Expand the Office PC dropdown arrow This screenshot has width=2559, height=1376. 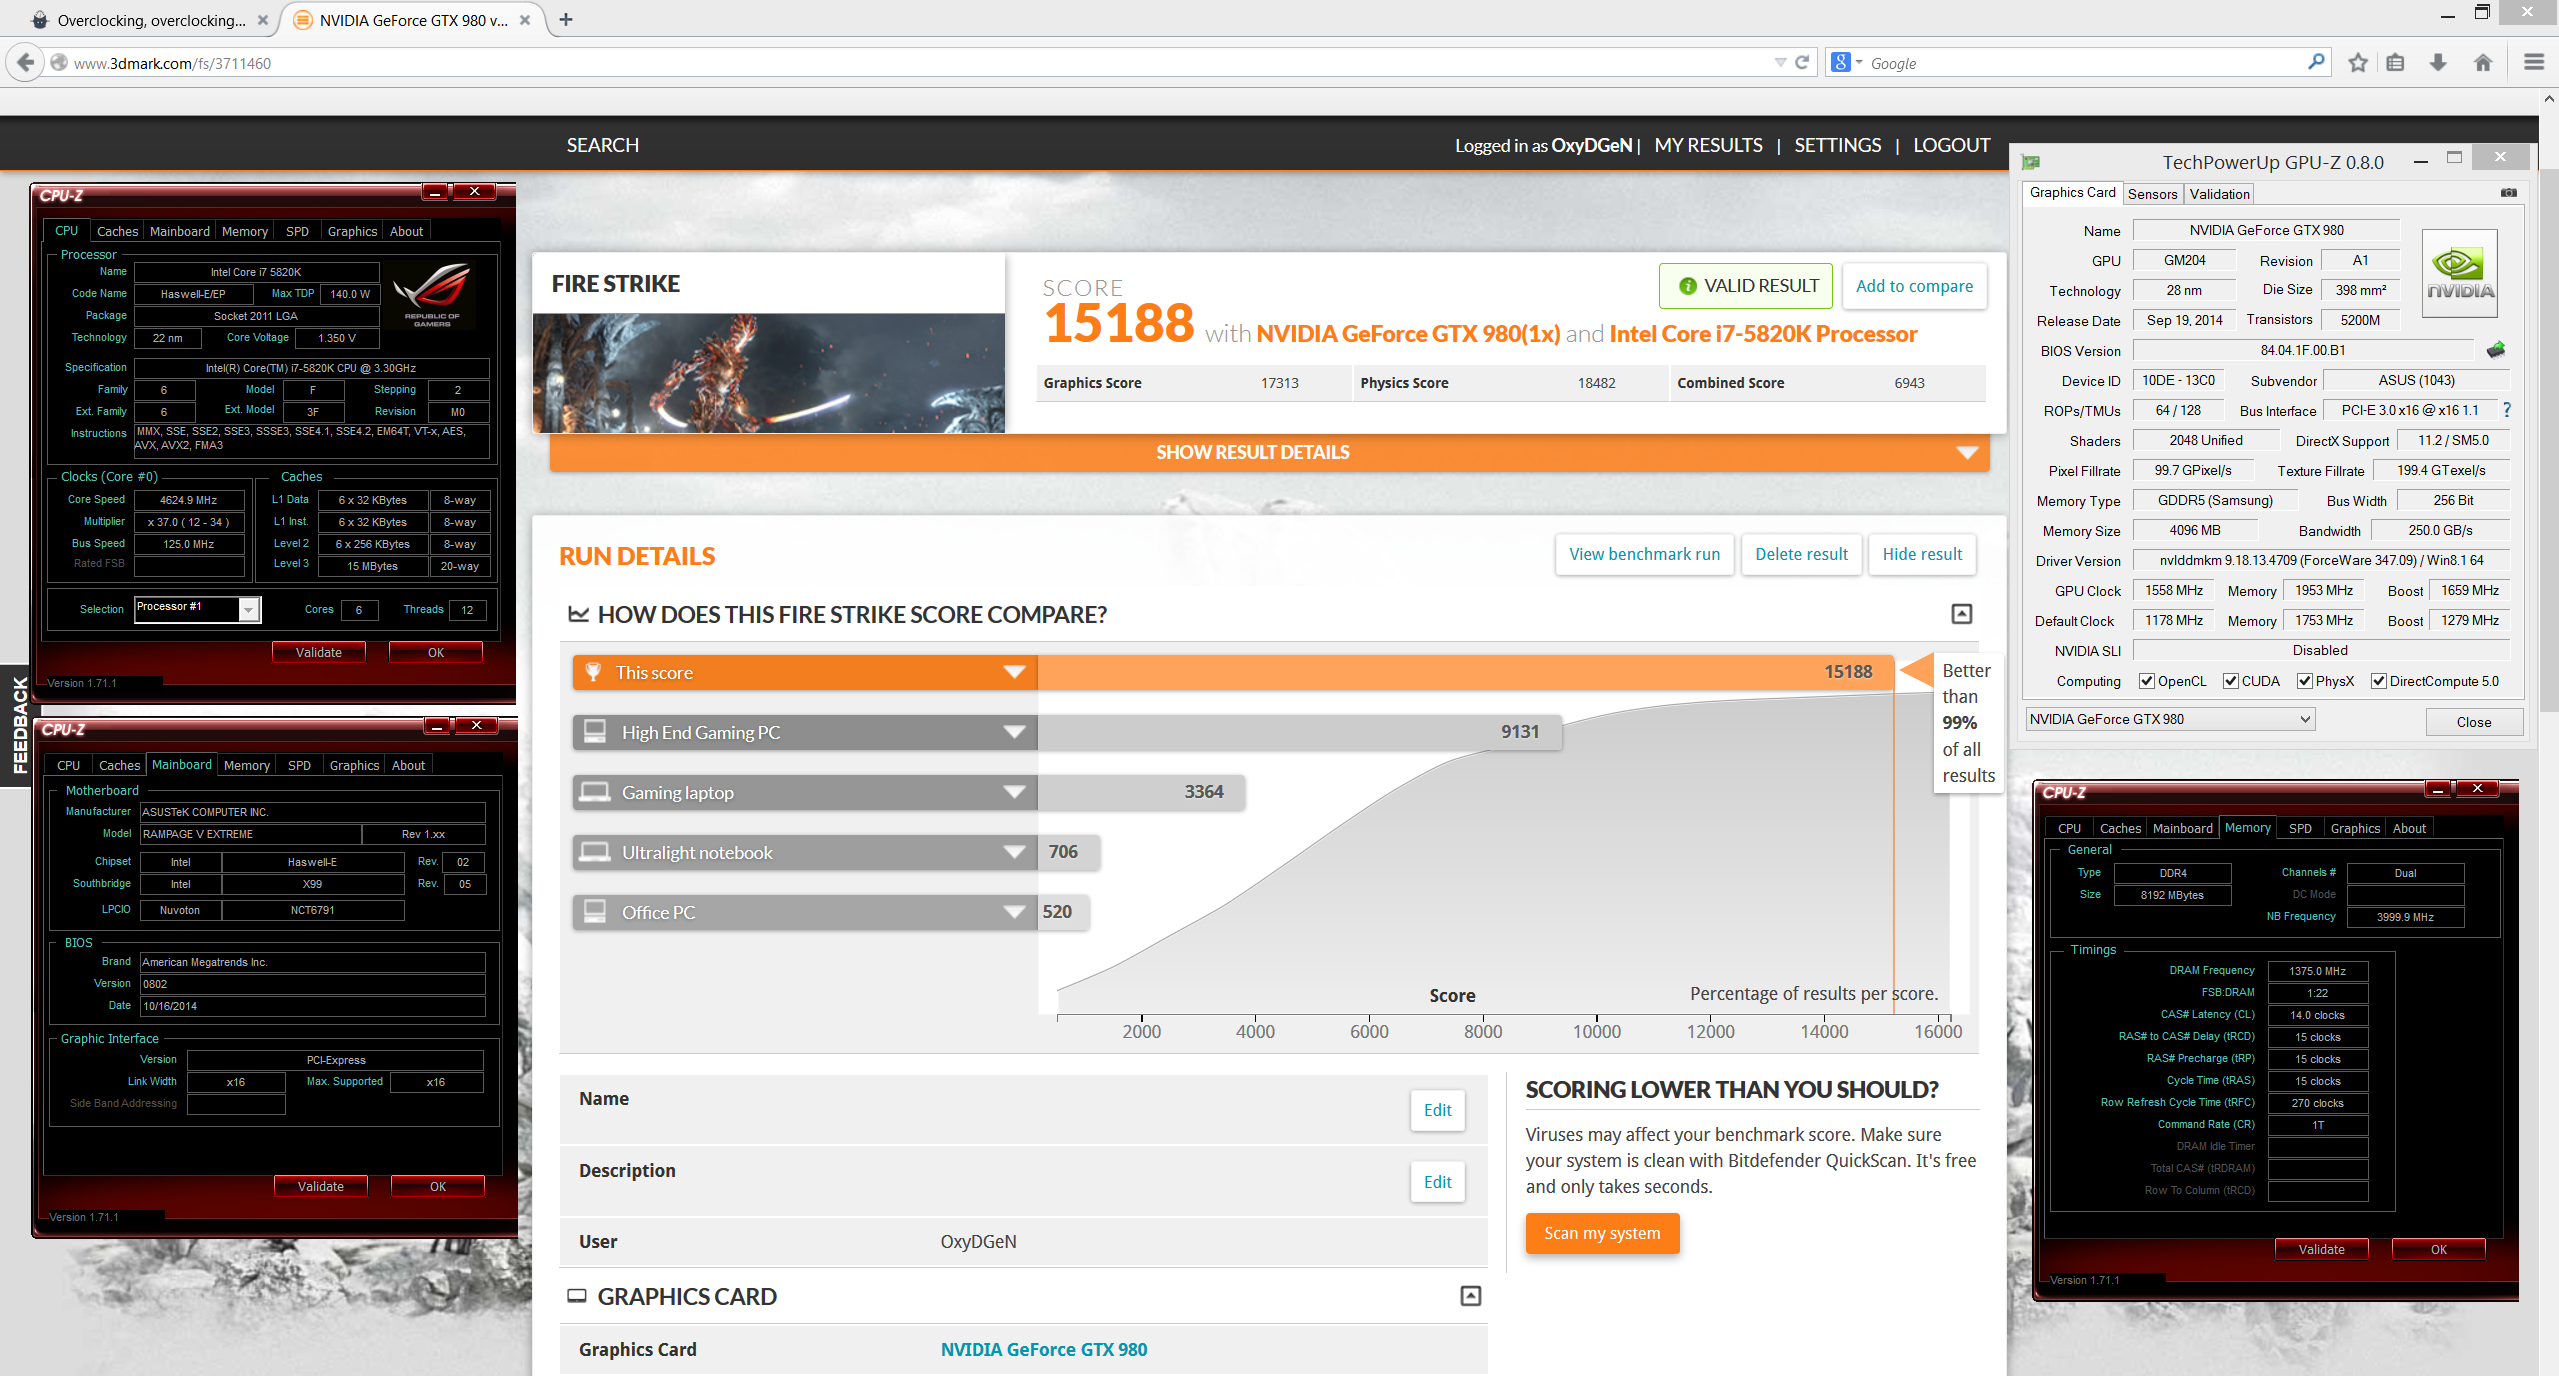[x=1014, y=912]
